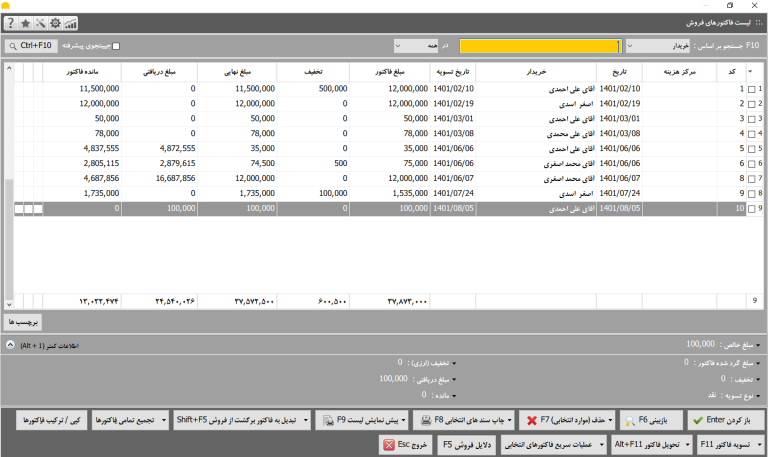Click the printer icon for F8 printing
The width and height of the screenshot is (768, 457).
click(x=426, y=420)
